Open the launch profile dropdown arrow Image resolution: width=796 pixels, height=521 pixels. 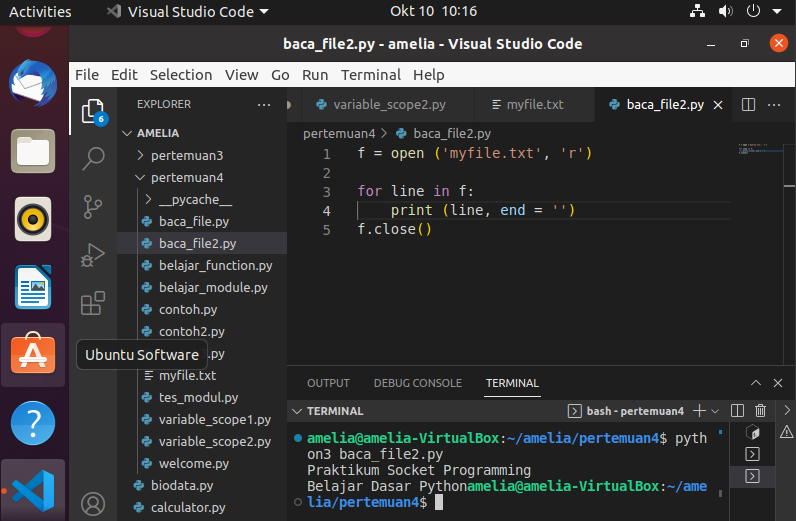click(x=715, y=411)
